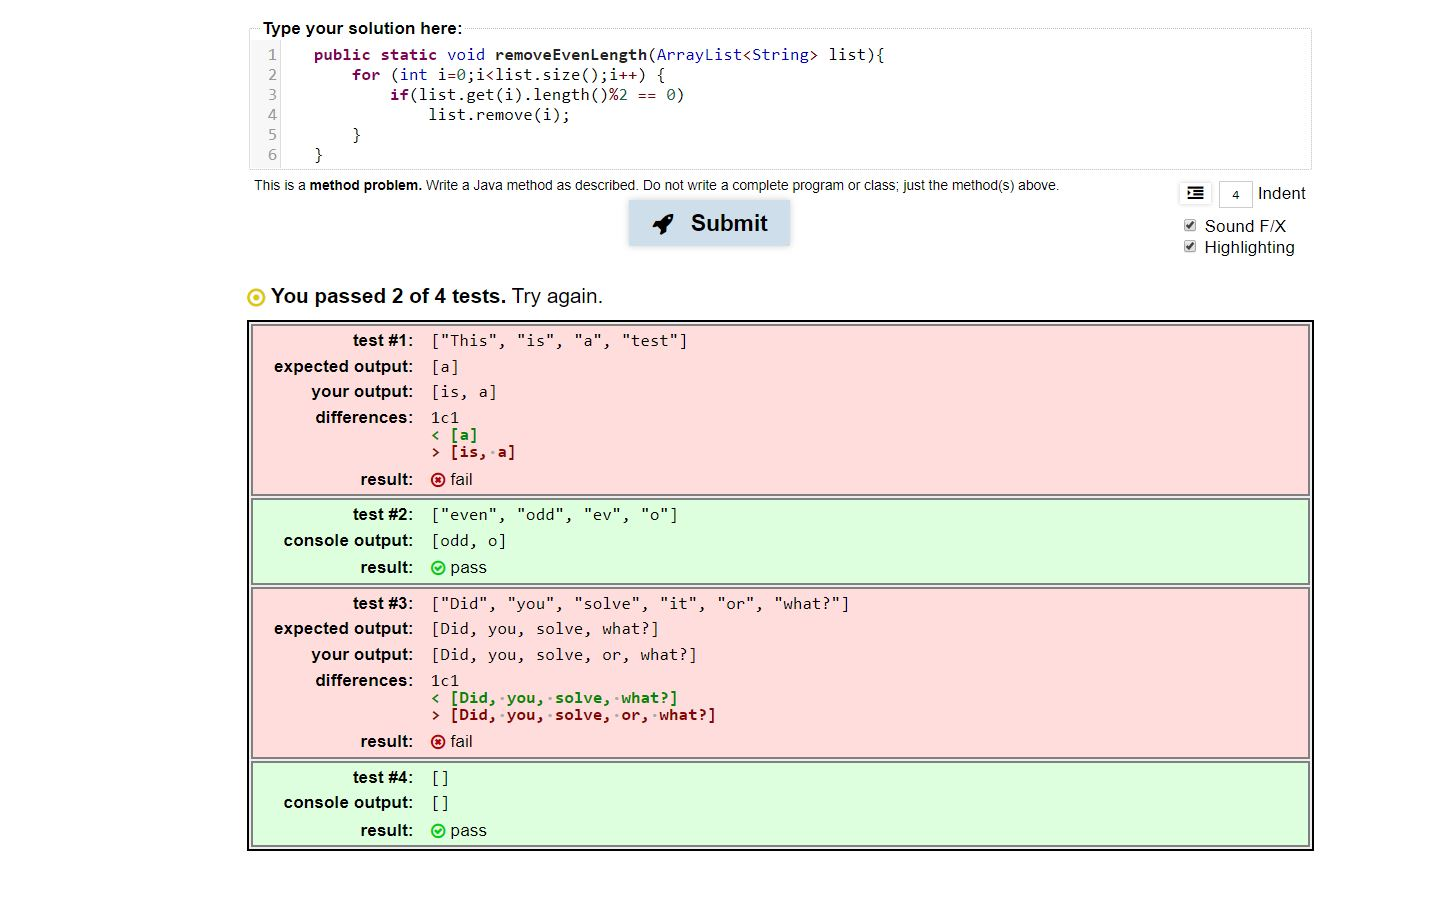Click the test #1 input list text

pos(559,341)
